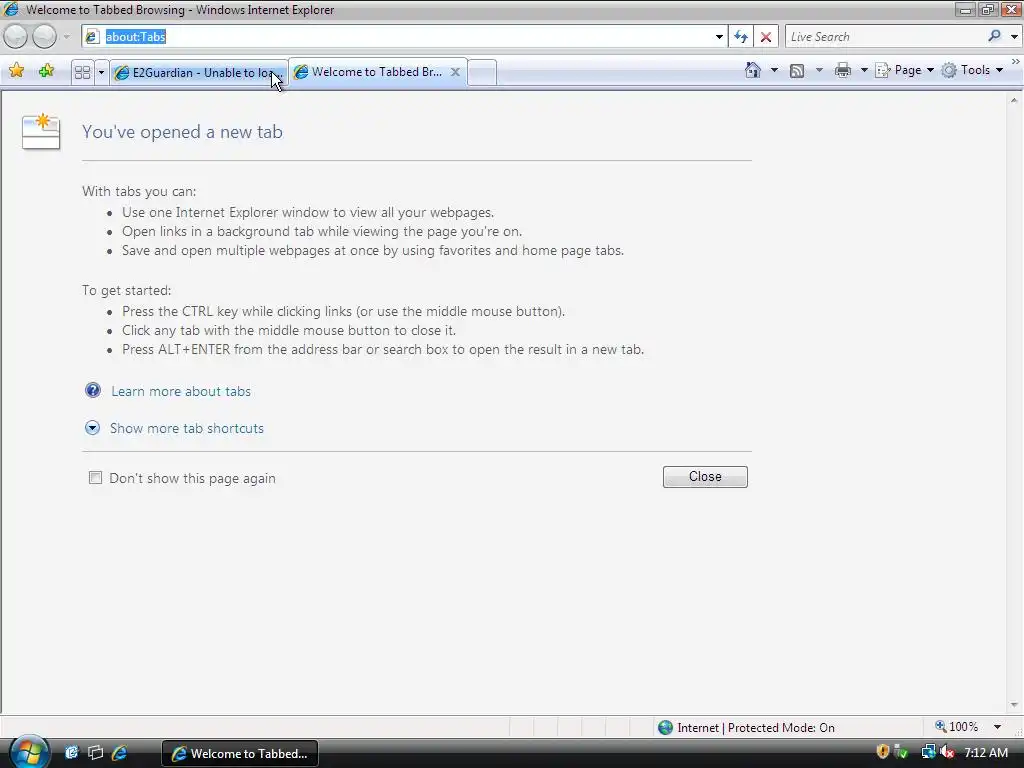Click the red Stop loading button
This screenshot has height=768, width=1024.
click(766, 37)
